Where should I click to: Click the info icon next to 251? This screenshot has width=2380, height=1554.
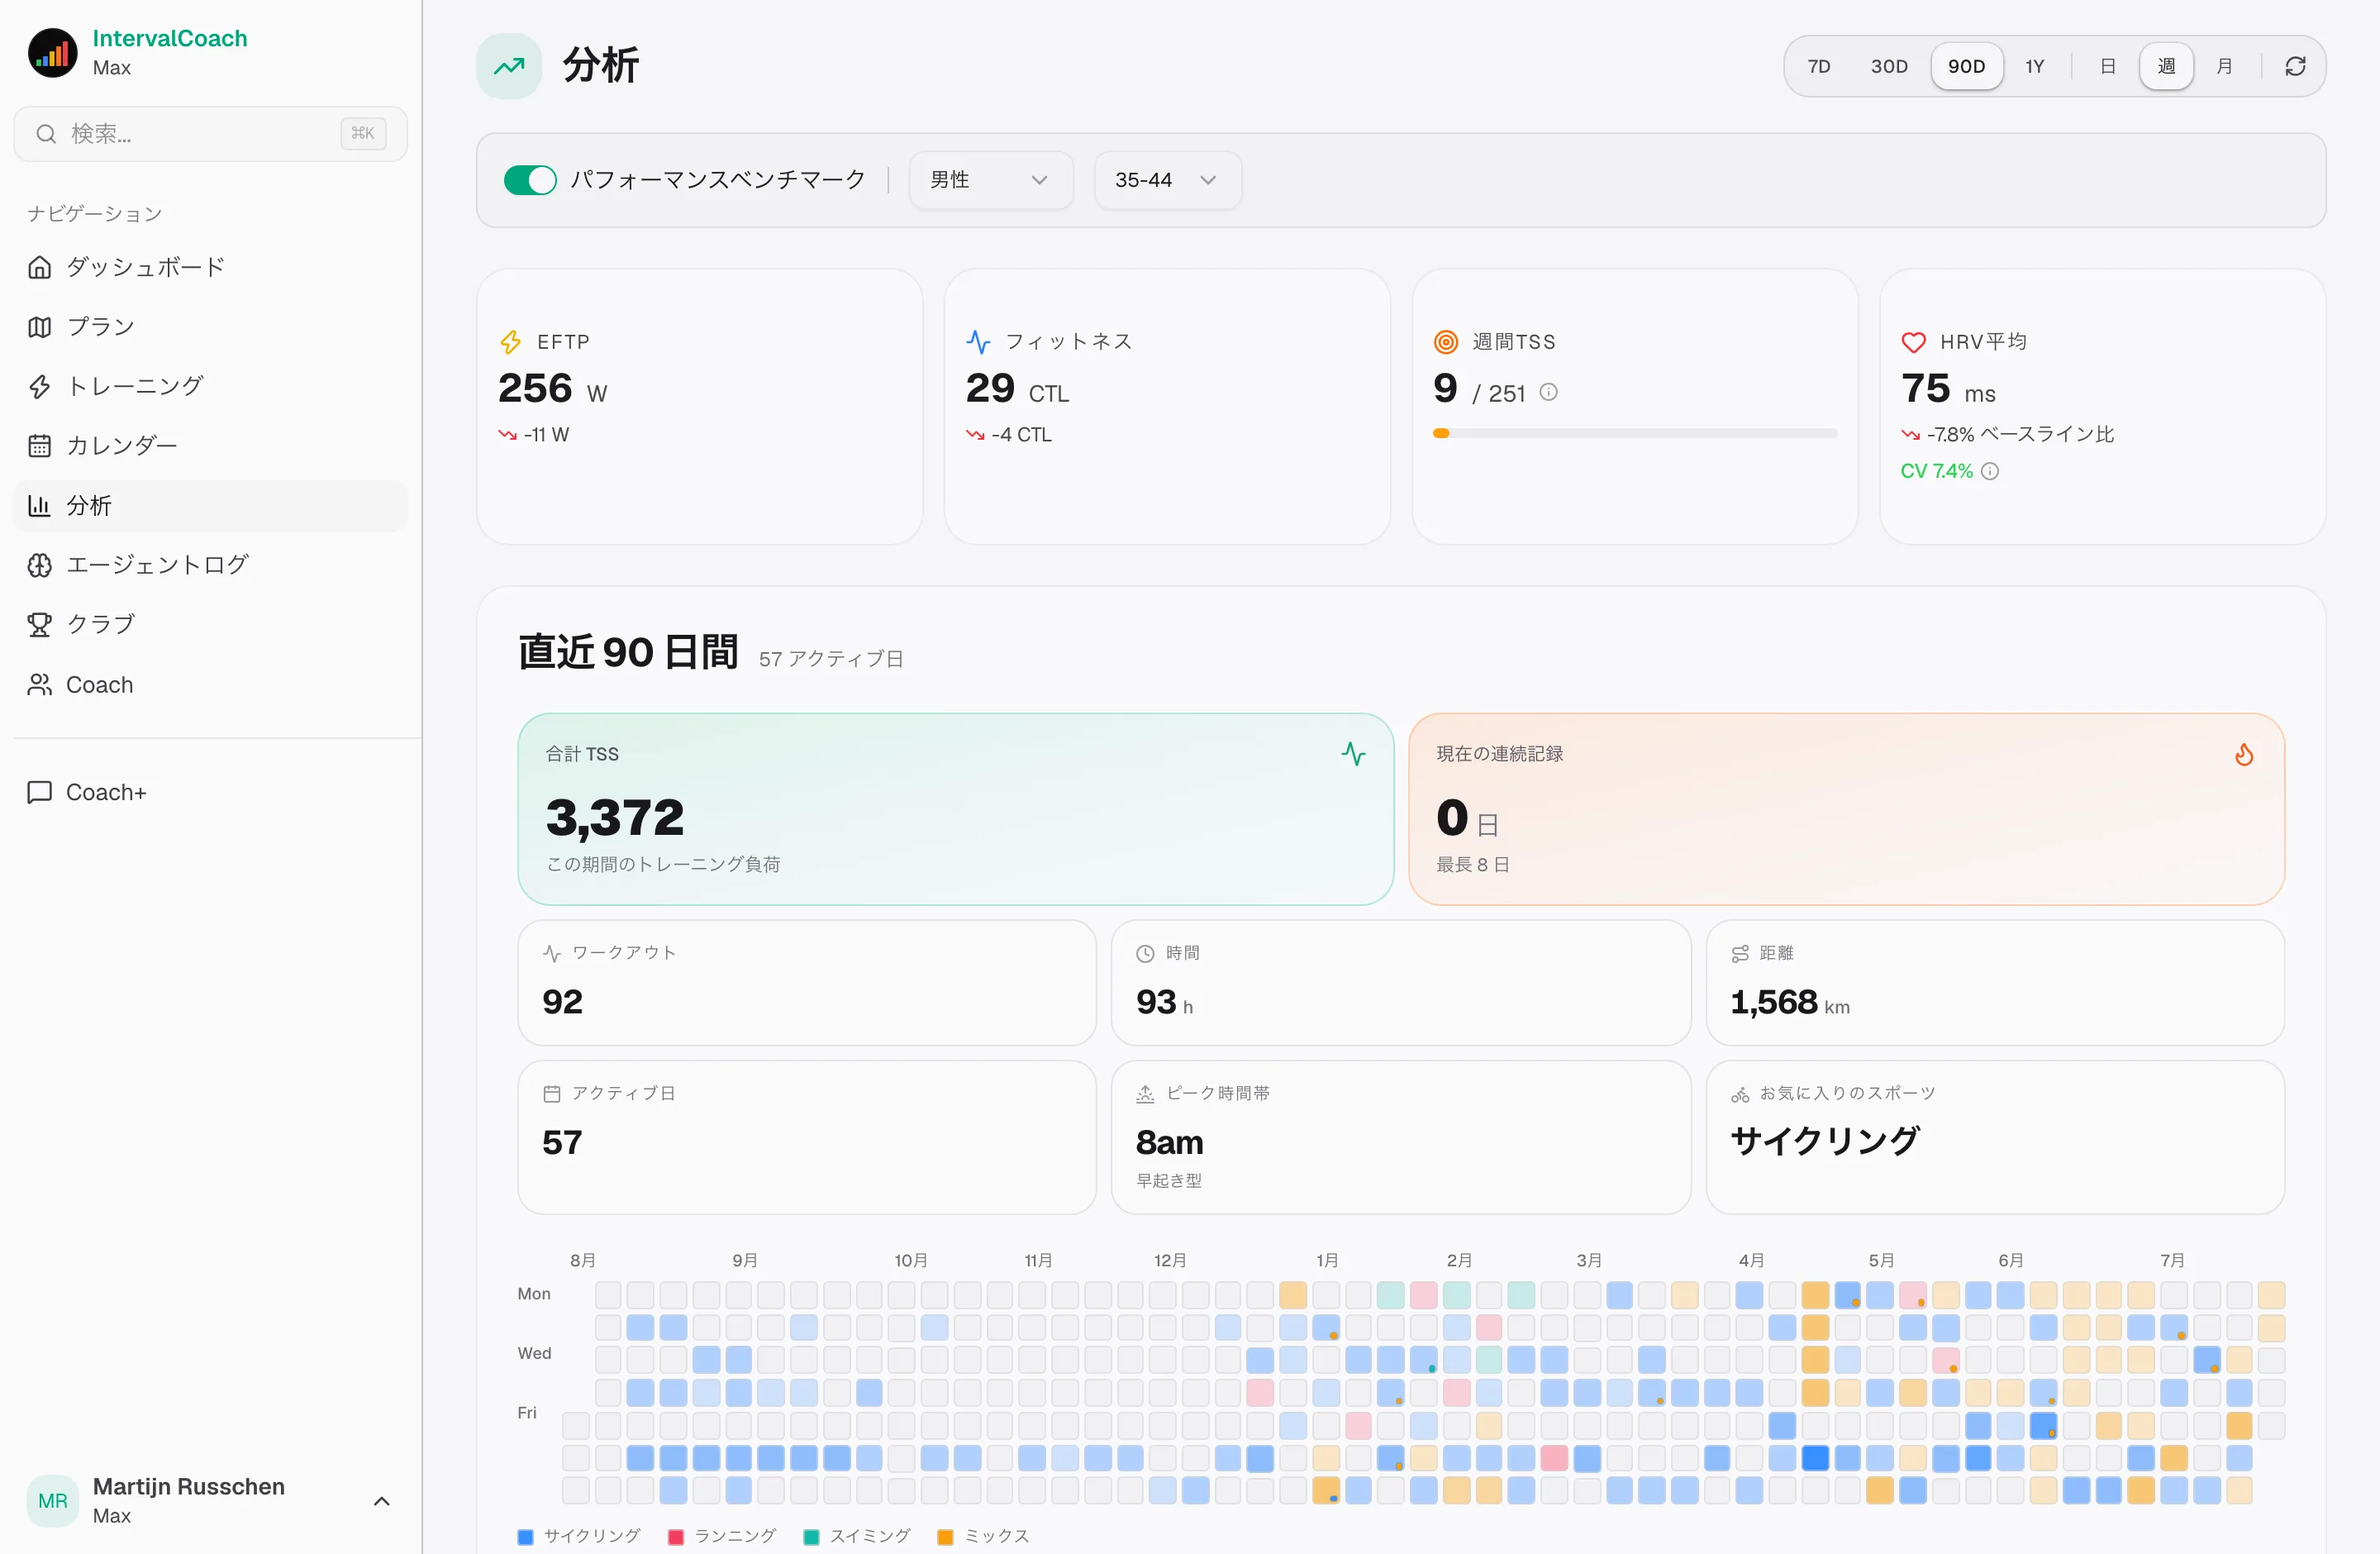[x=1548, y=392]
